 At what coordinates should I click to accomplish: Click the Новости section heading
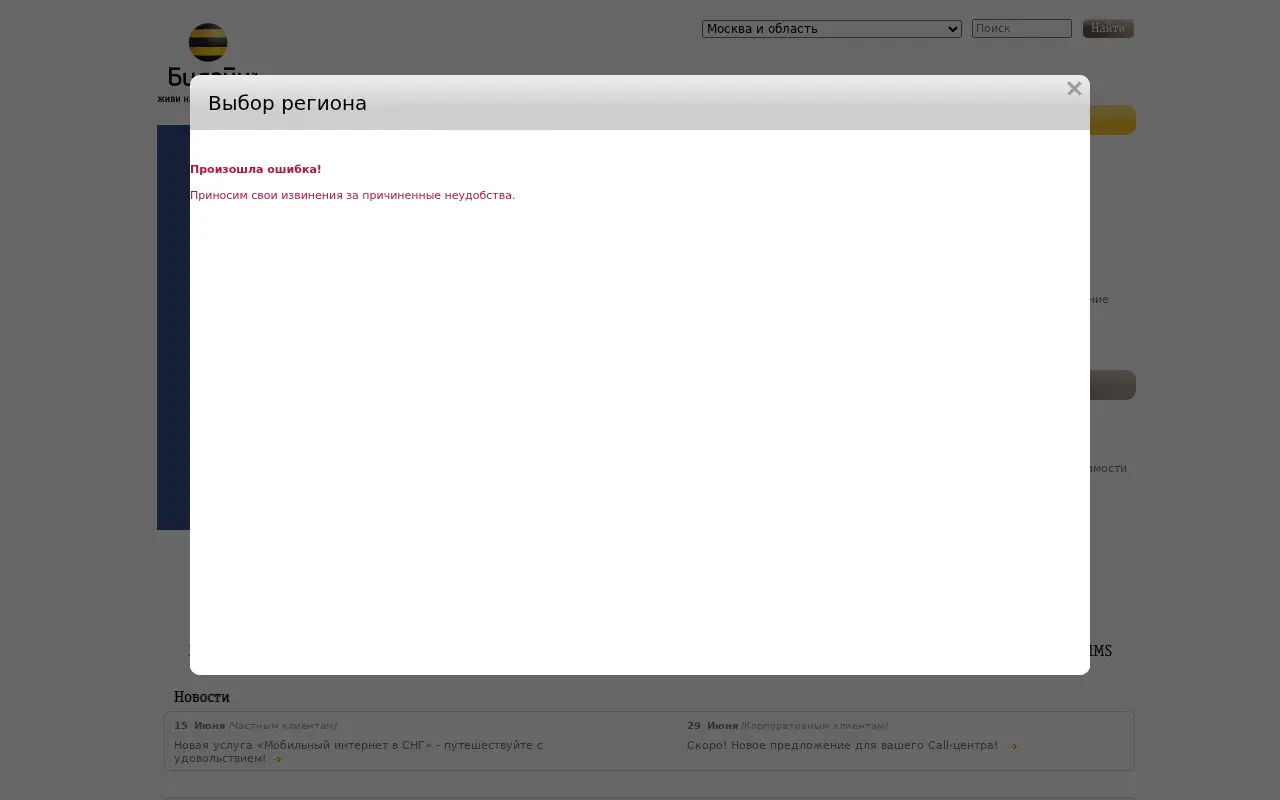(x=202, y=697)
